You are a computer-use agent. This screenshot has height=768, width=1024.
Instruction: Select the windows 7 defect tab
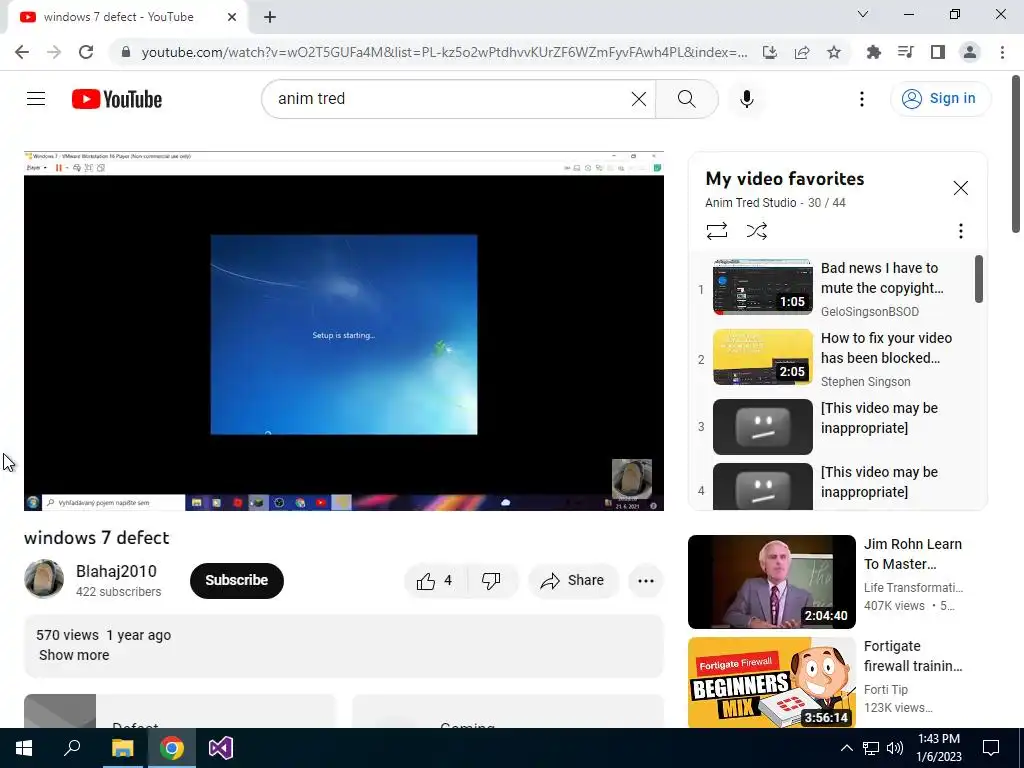[127, 17]
